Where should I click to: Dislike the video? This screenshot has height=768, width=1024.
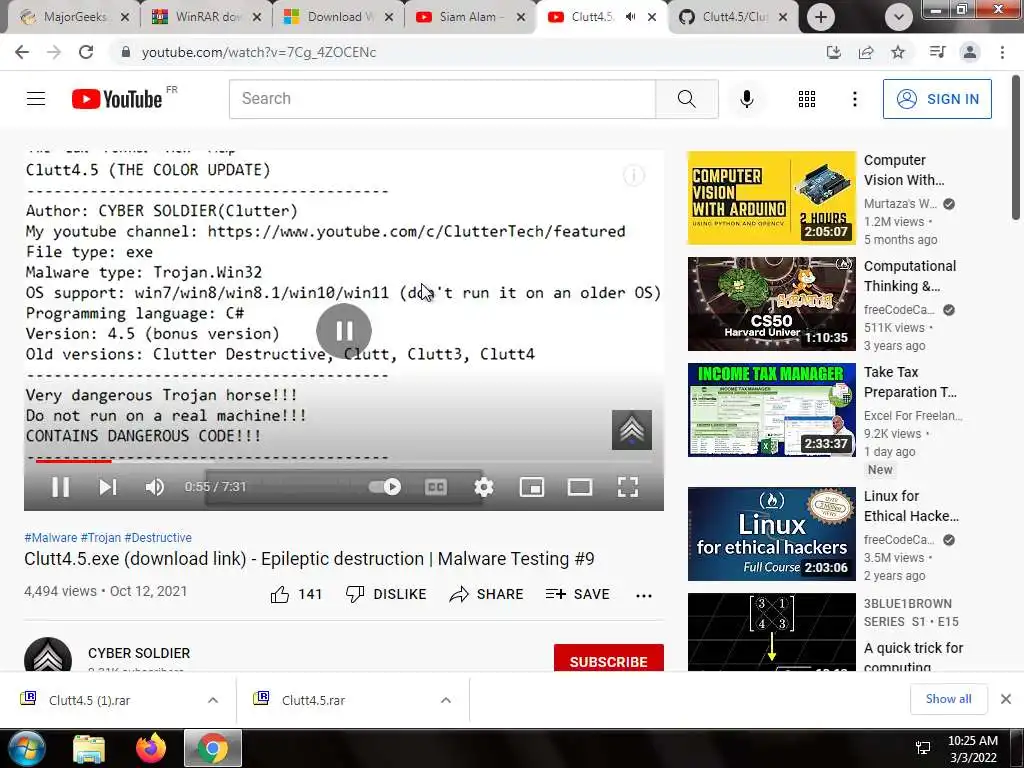[386, 594]
